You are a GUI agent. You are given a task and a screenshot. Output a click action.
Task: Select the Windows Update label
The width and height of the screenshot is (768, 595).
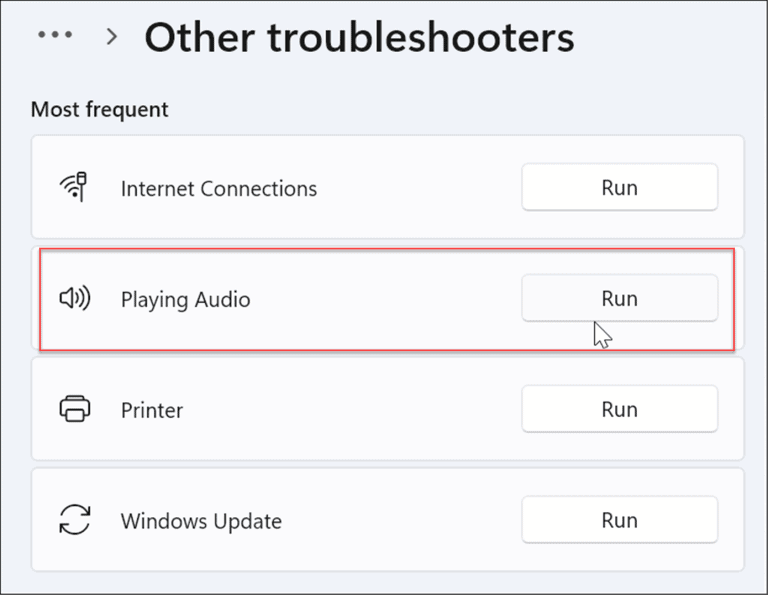[201, 521]
